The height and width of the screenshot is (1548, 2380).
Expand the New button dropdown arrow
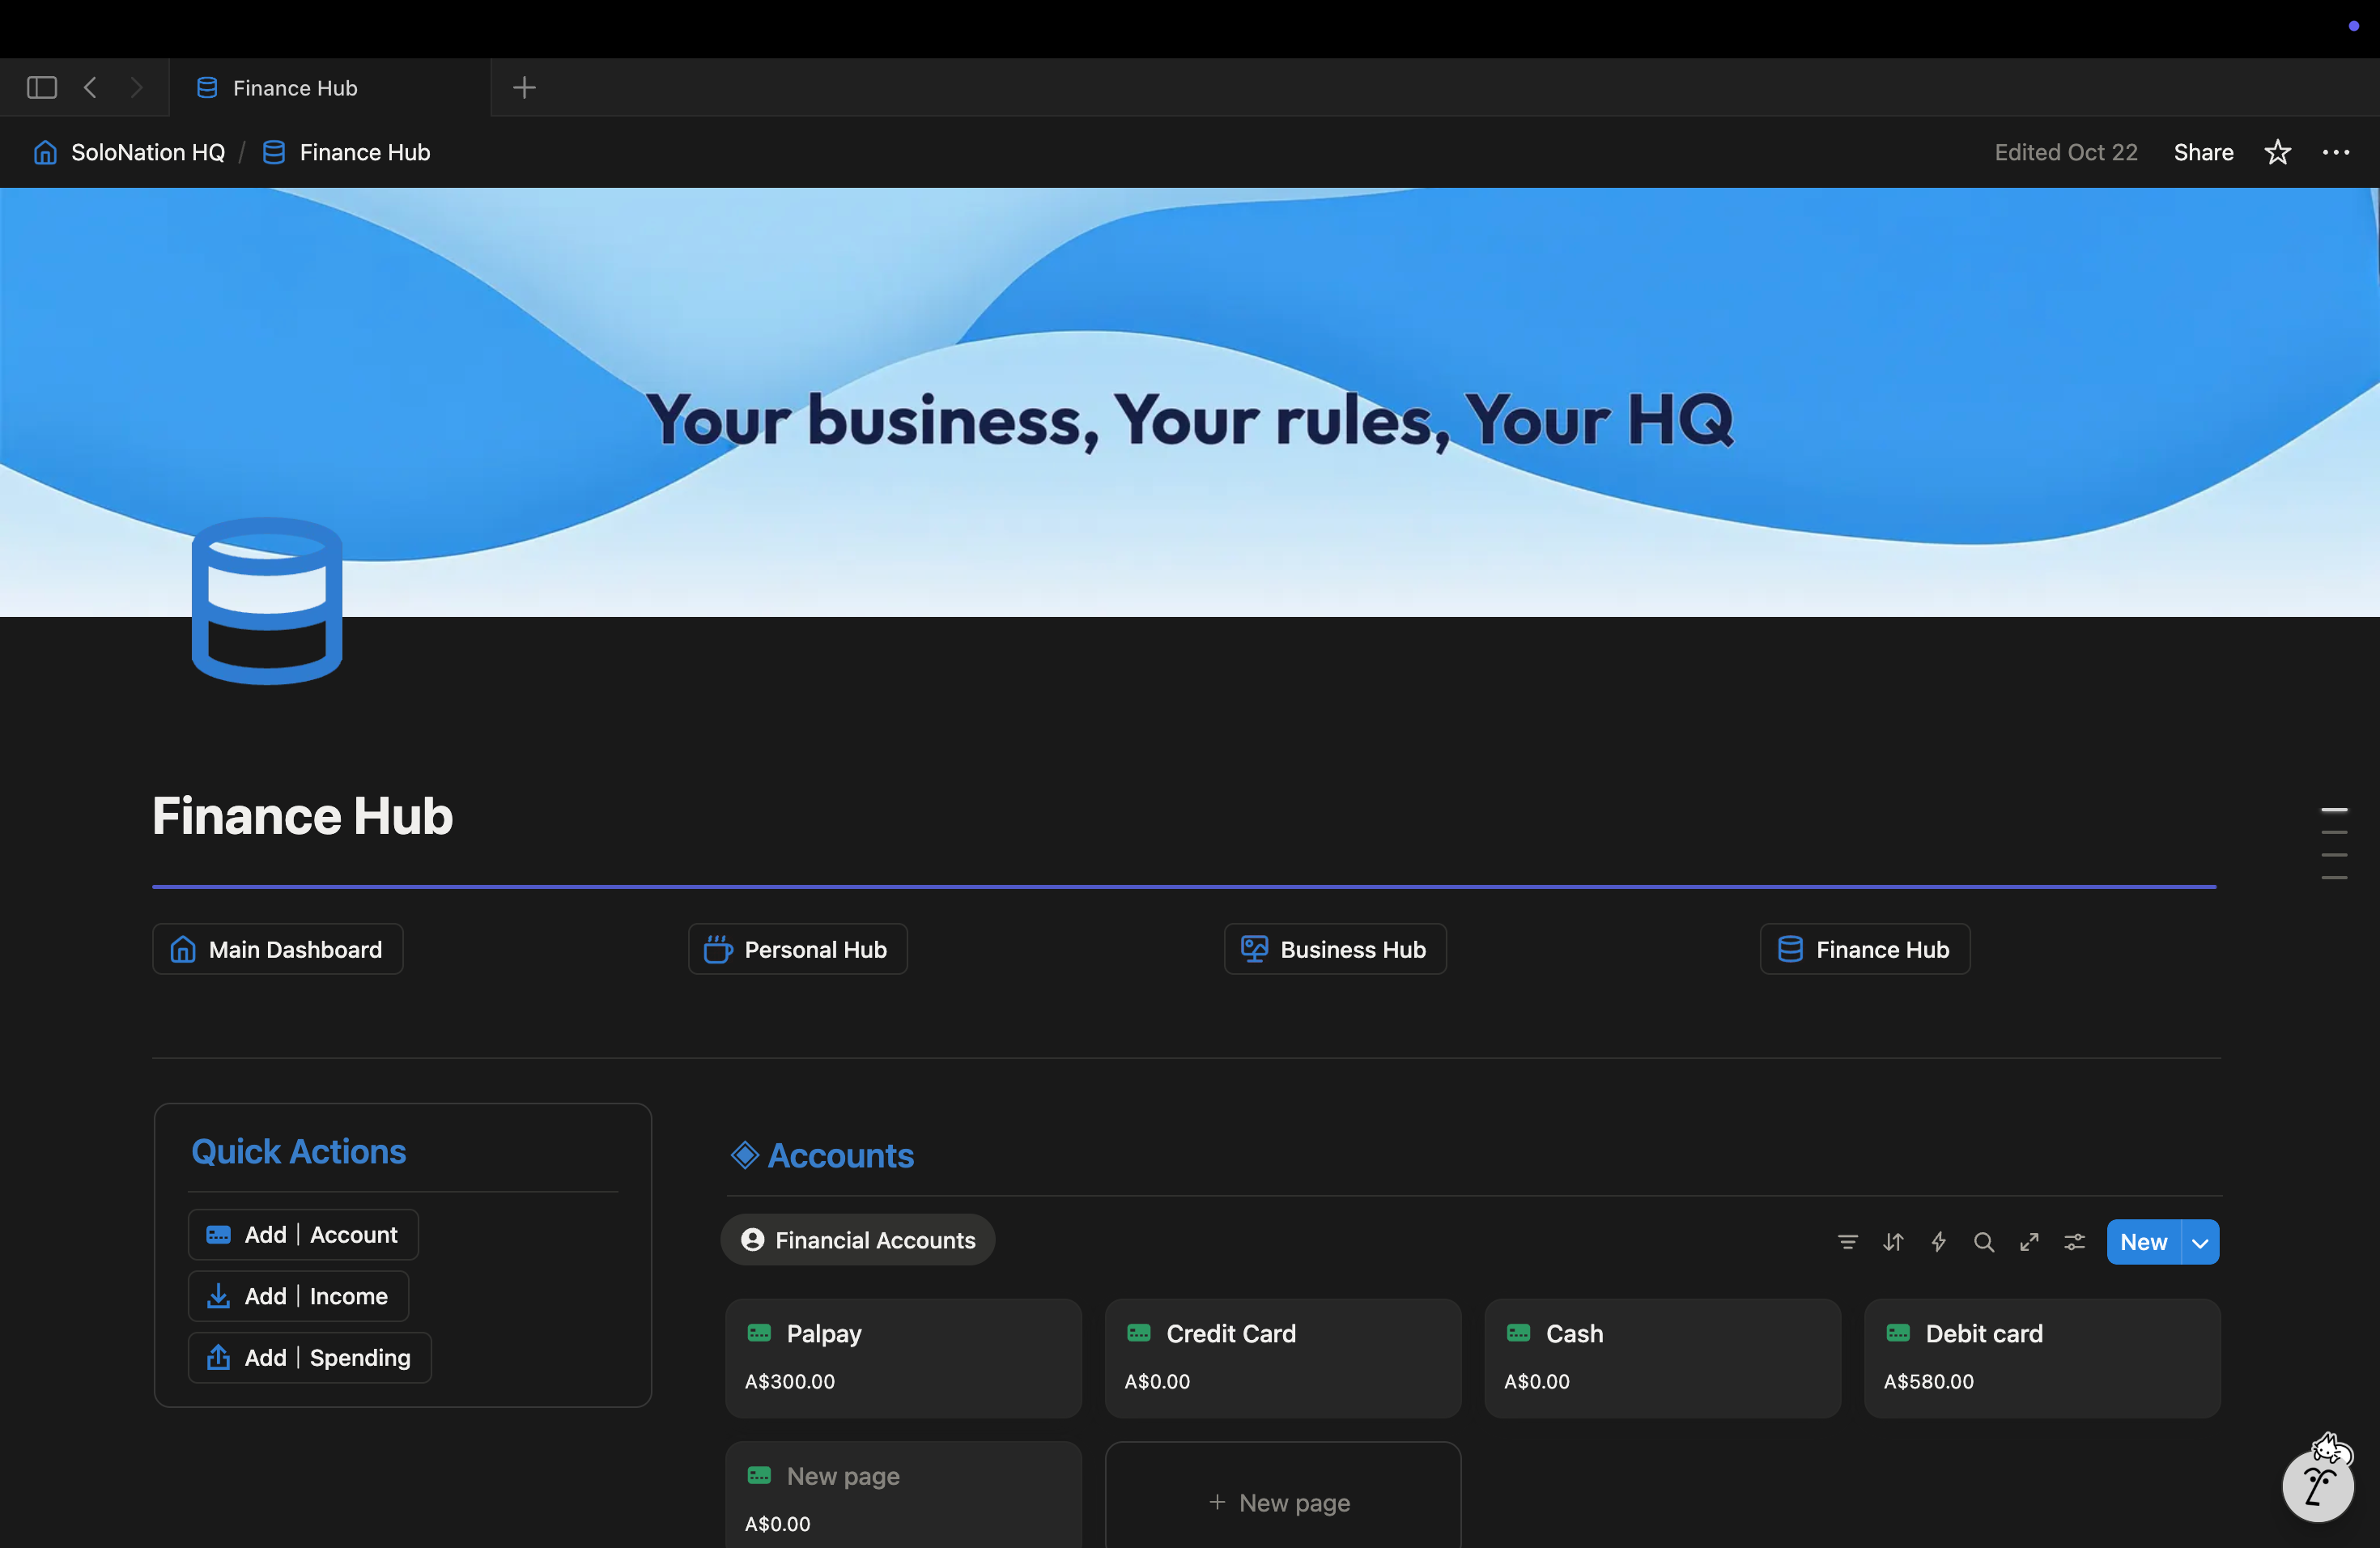tap(2200, 1242)
